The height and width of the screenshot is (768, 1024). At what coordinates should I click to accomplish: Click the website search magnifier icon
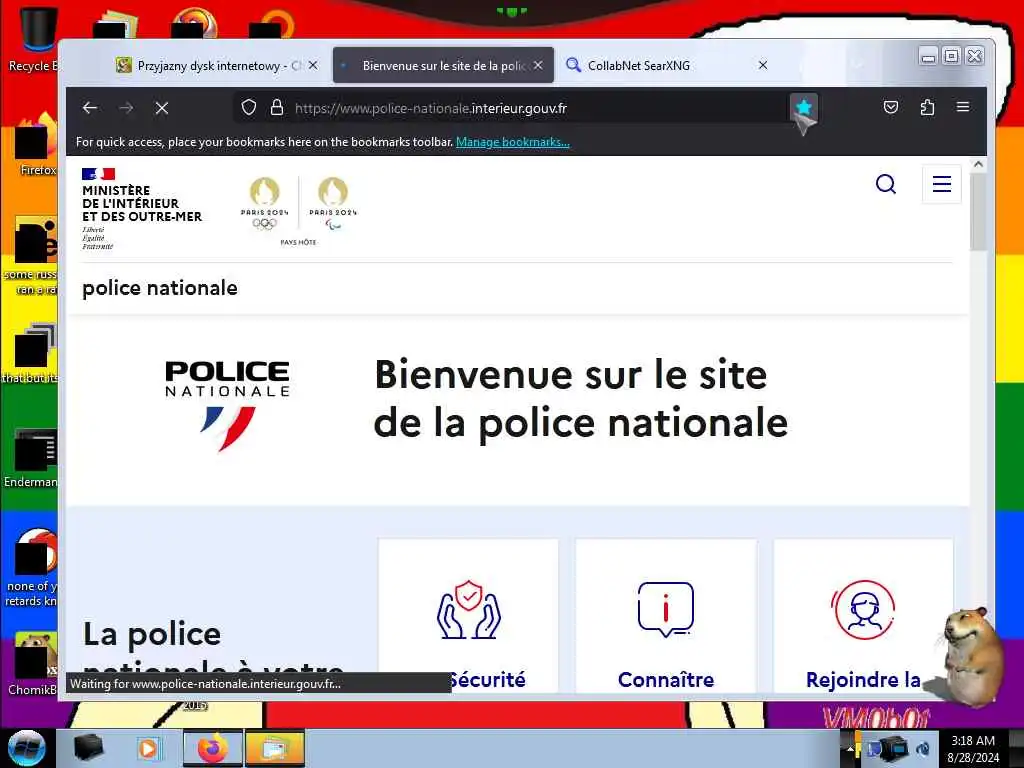886,184
